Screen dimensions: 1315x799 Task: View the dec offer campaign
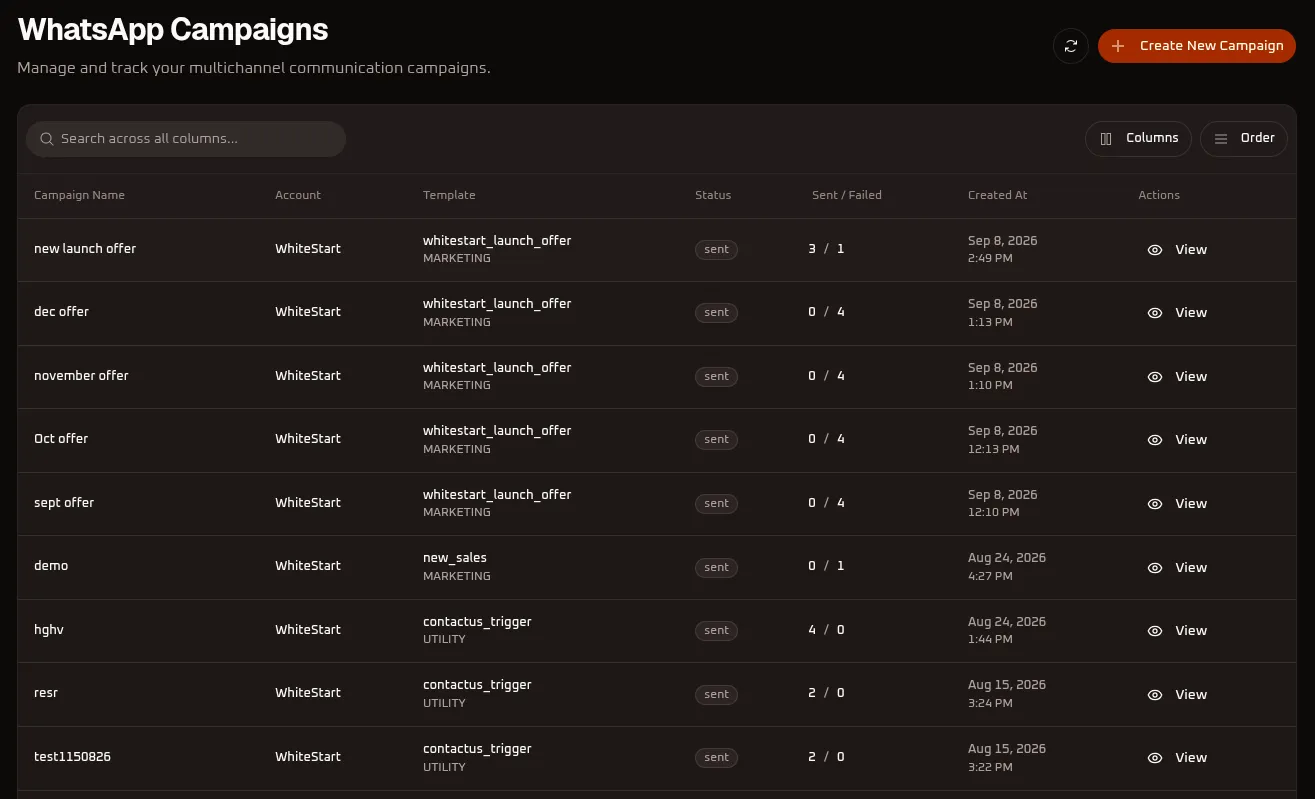point(1177,313)
